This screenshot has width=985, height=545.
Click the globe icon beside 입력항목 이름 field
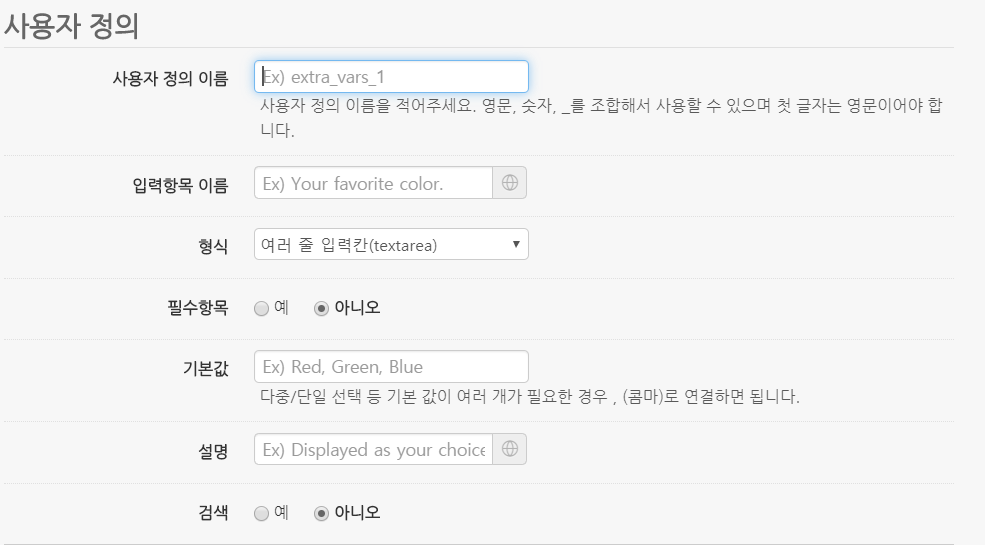(510, 183)
